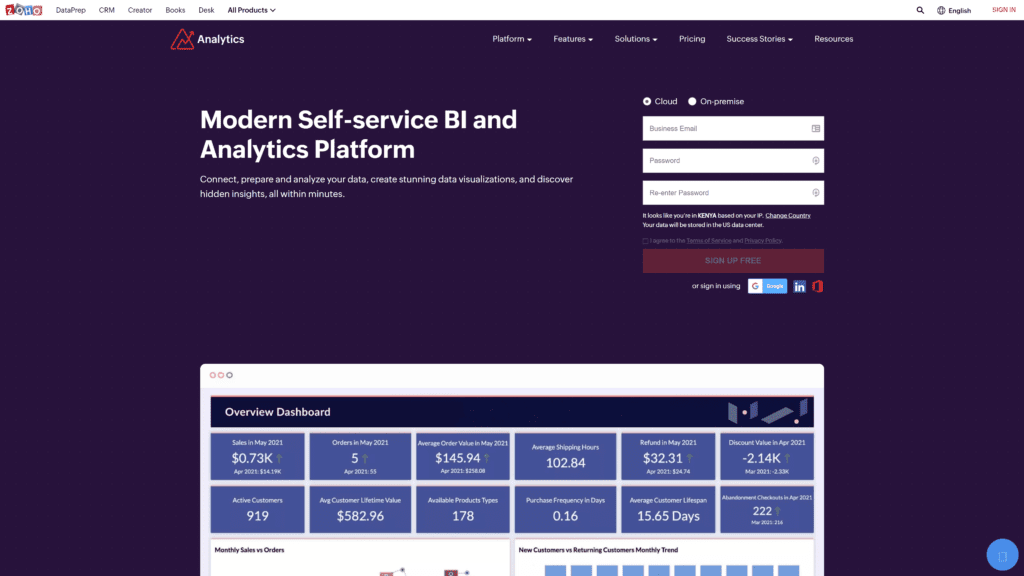Open the Platform dropdown menu
Image resolution: width=1024 pixels, height=576 pixels.
(512, 39)
